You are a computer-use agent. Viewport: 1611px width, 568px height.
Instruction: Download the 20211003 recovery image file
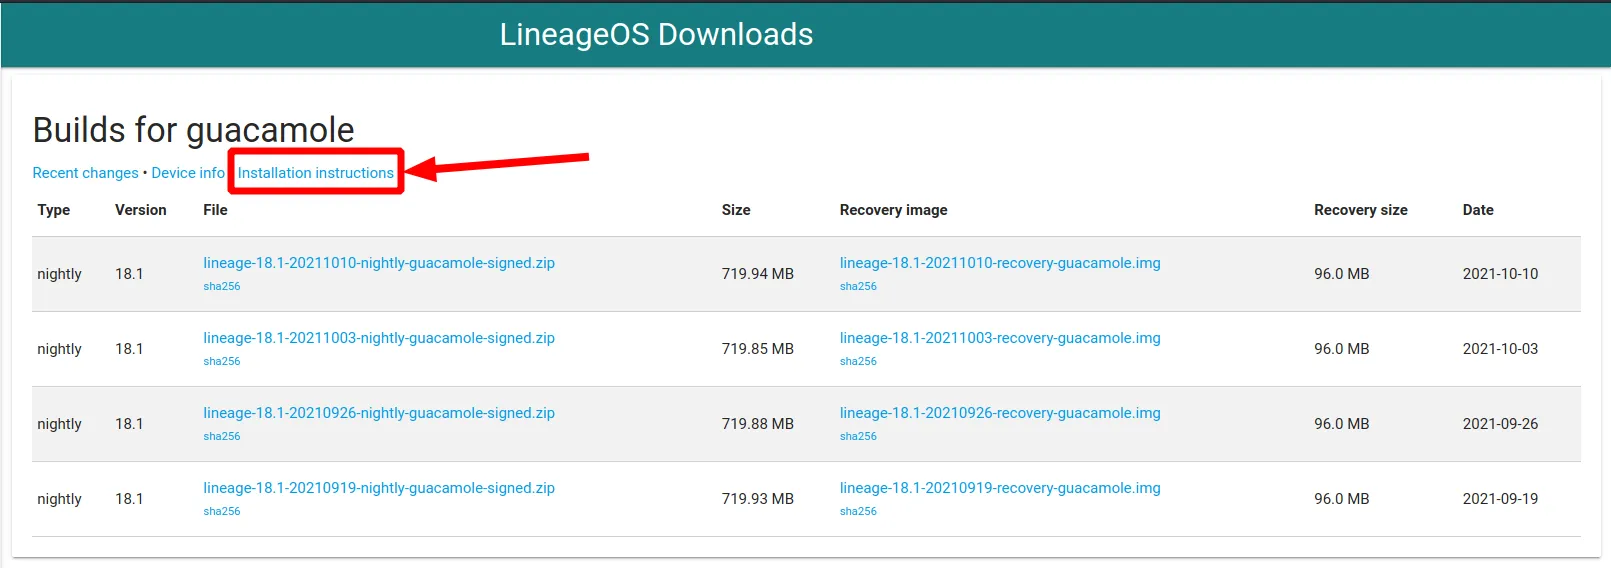999,338
